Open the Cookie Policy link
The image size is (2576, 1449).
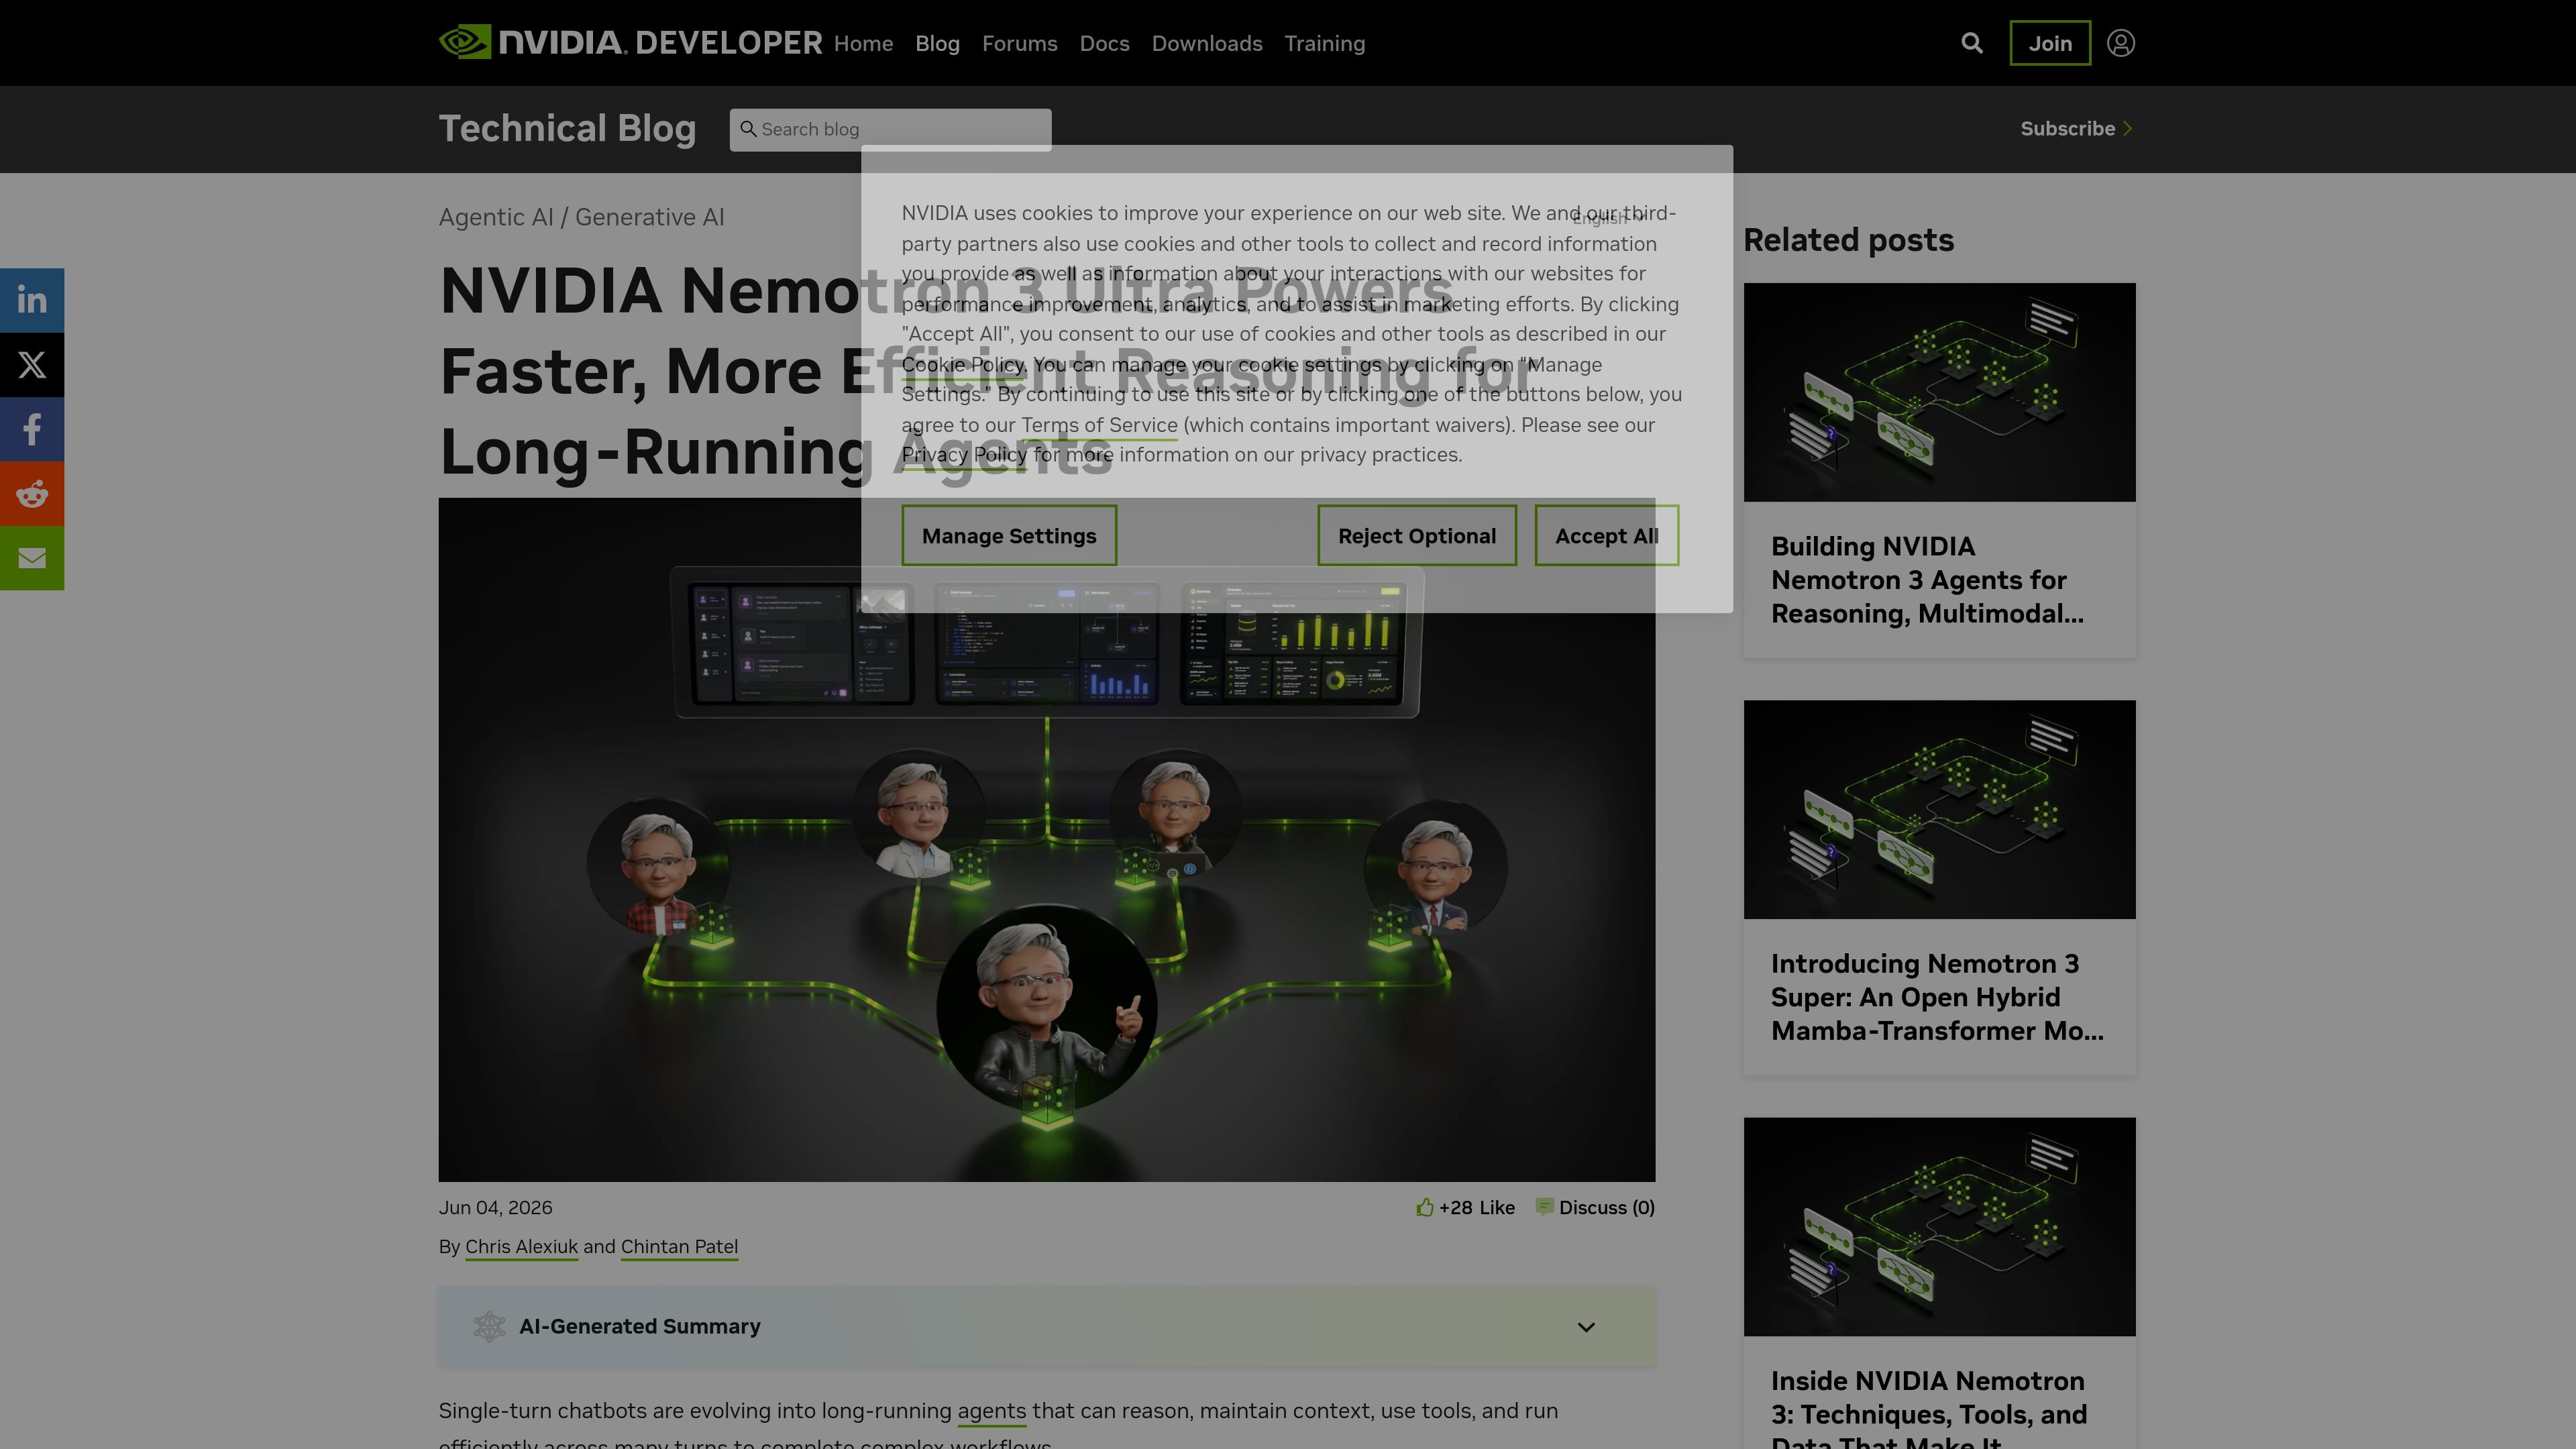click(x=963, y=364)
